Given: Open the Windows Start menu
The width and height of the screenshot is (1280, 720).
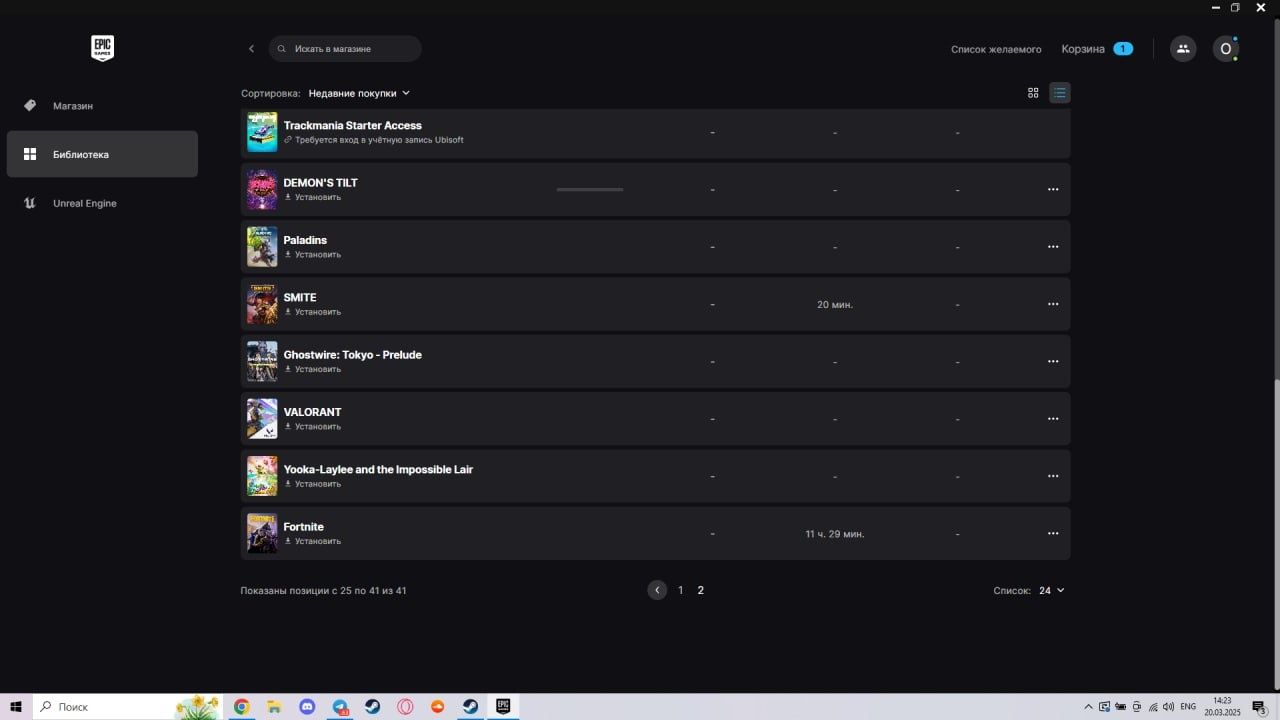Looking at the screenshot, I should pos(16,707).
